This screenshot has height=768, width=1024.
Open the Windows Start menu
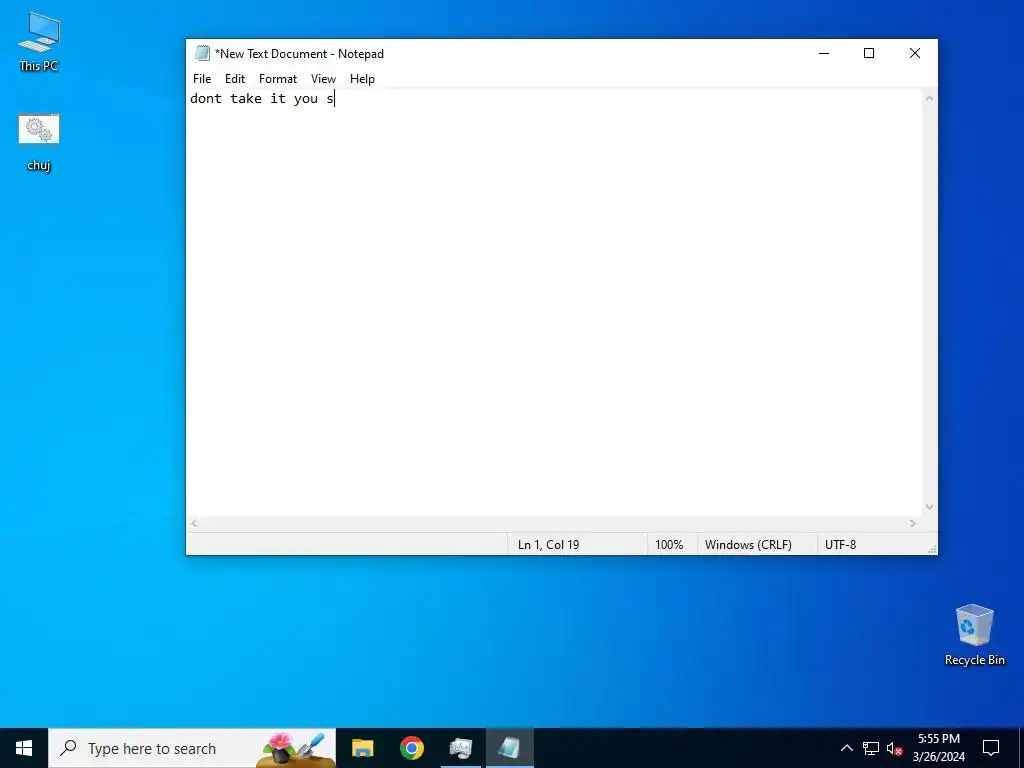[24, 748]
